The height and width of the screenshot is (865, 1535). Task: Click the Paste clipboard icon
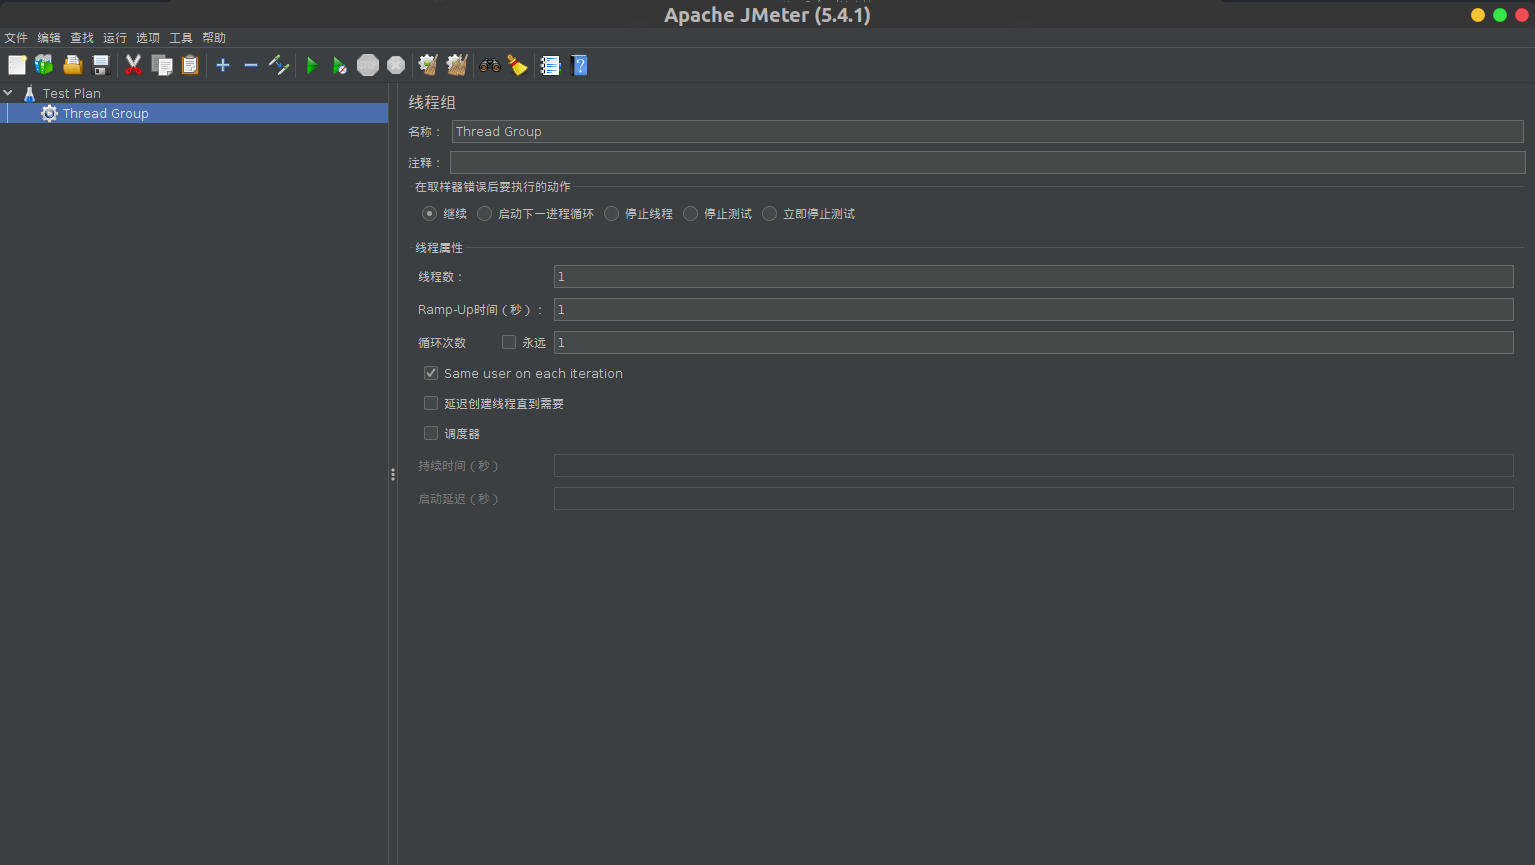[x=190, y=65]
